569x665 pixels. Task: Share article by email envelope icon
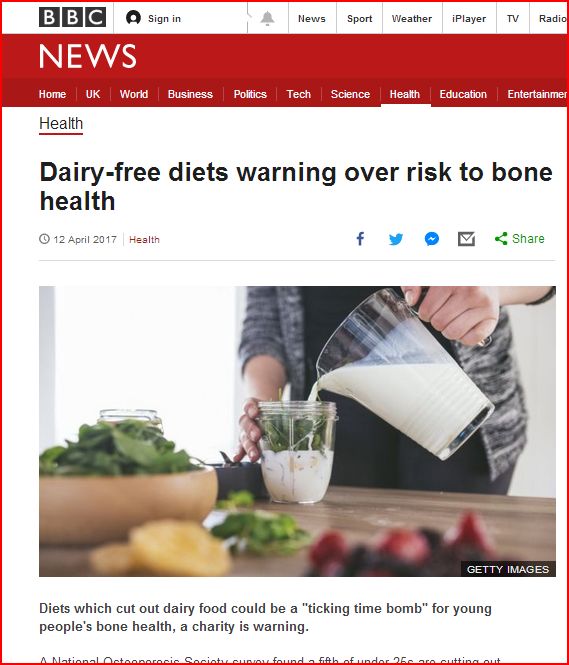coord(466,239)
